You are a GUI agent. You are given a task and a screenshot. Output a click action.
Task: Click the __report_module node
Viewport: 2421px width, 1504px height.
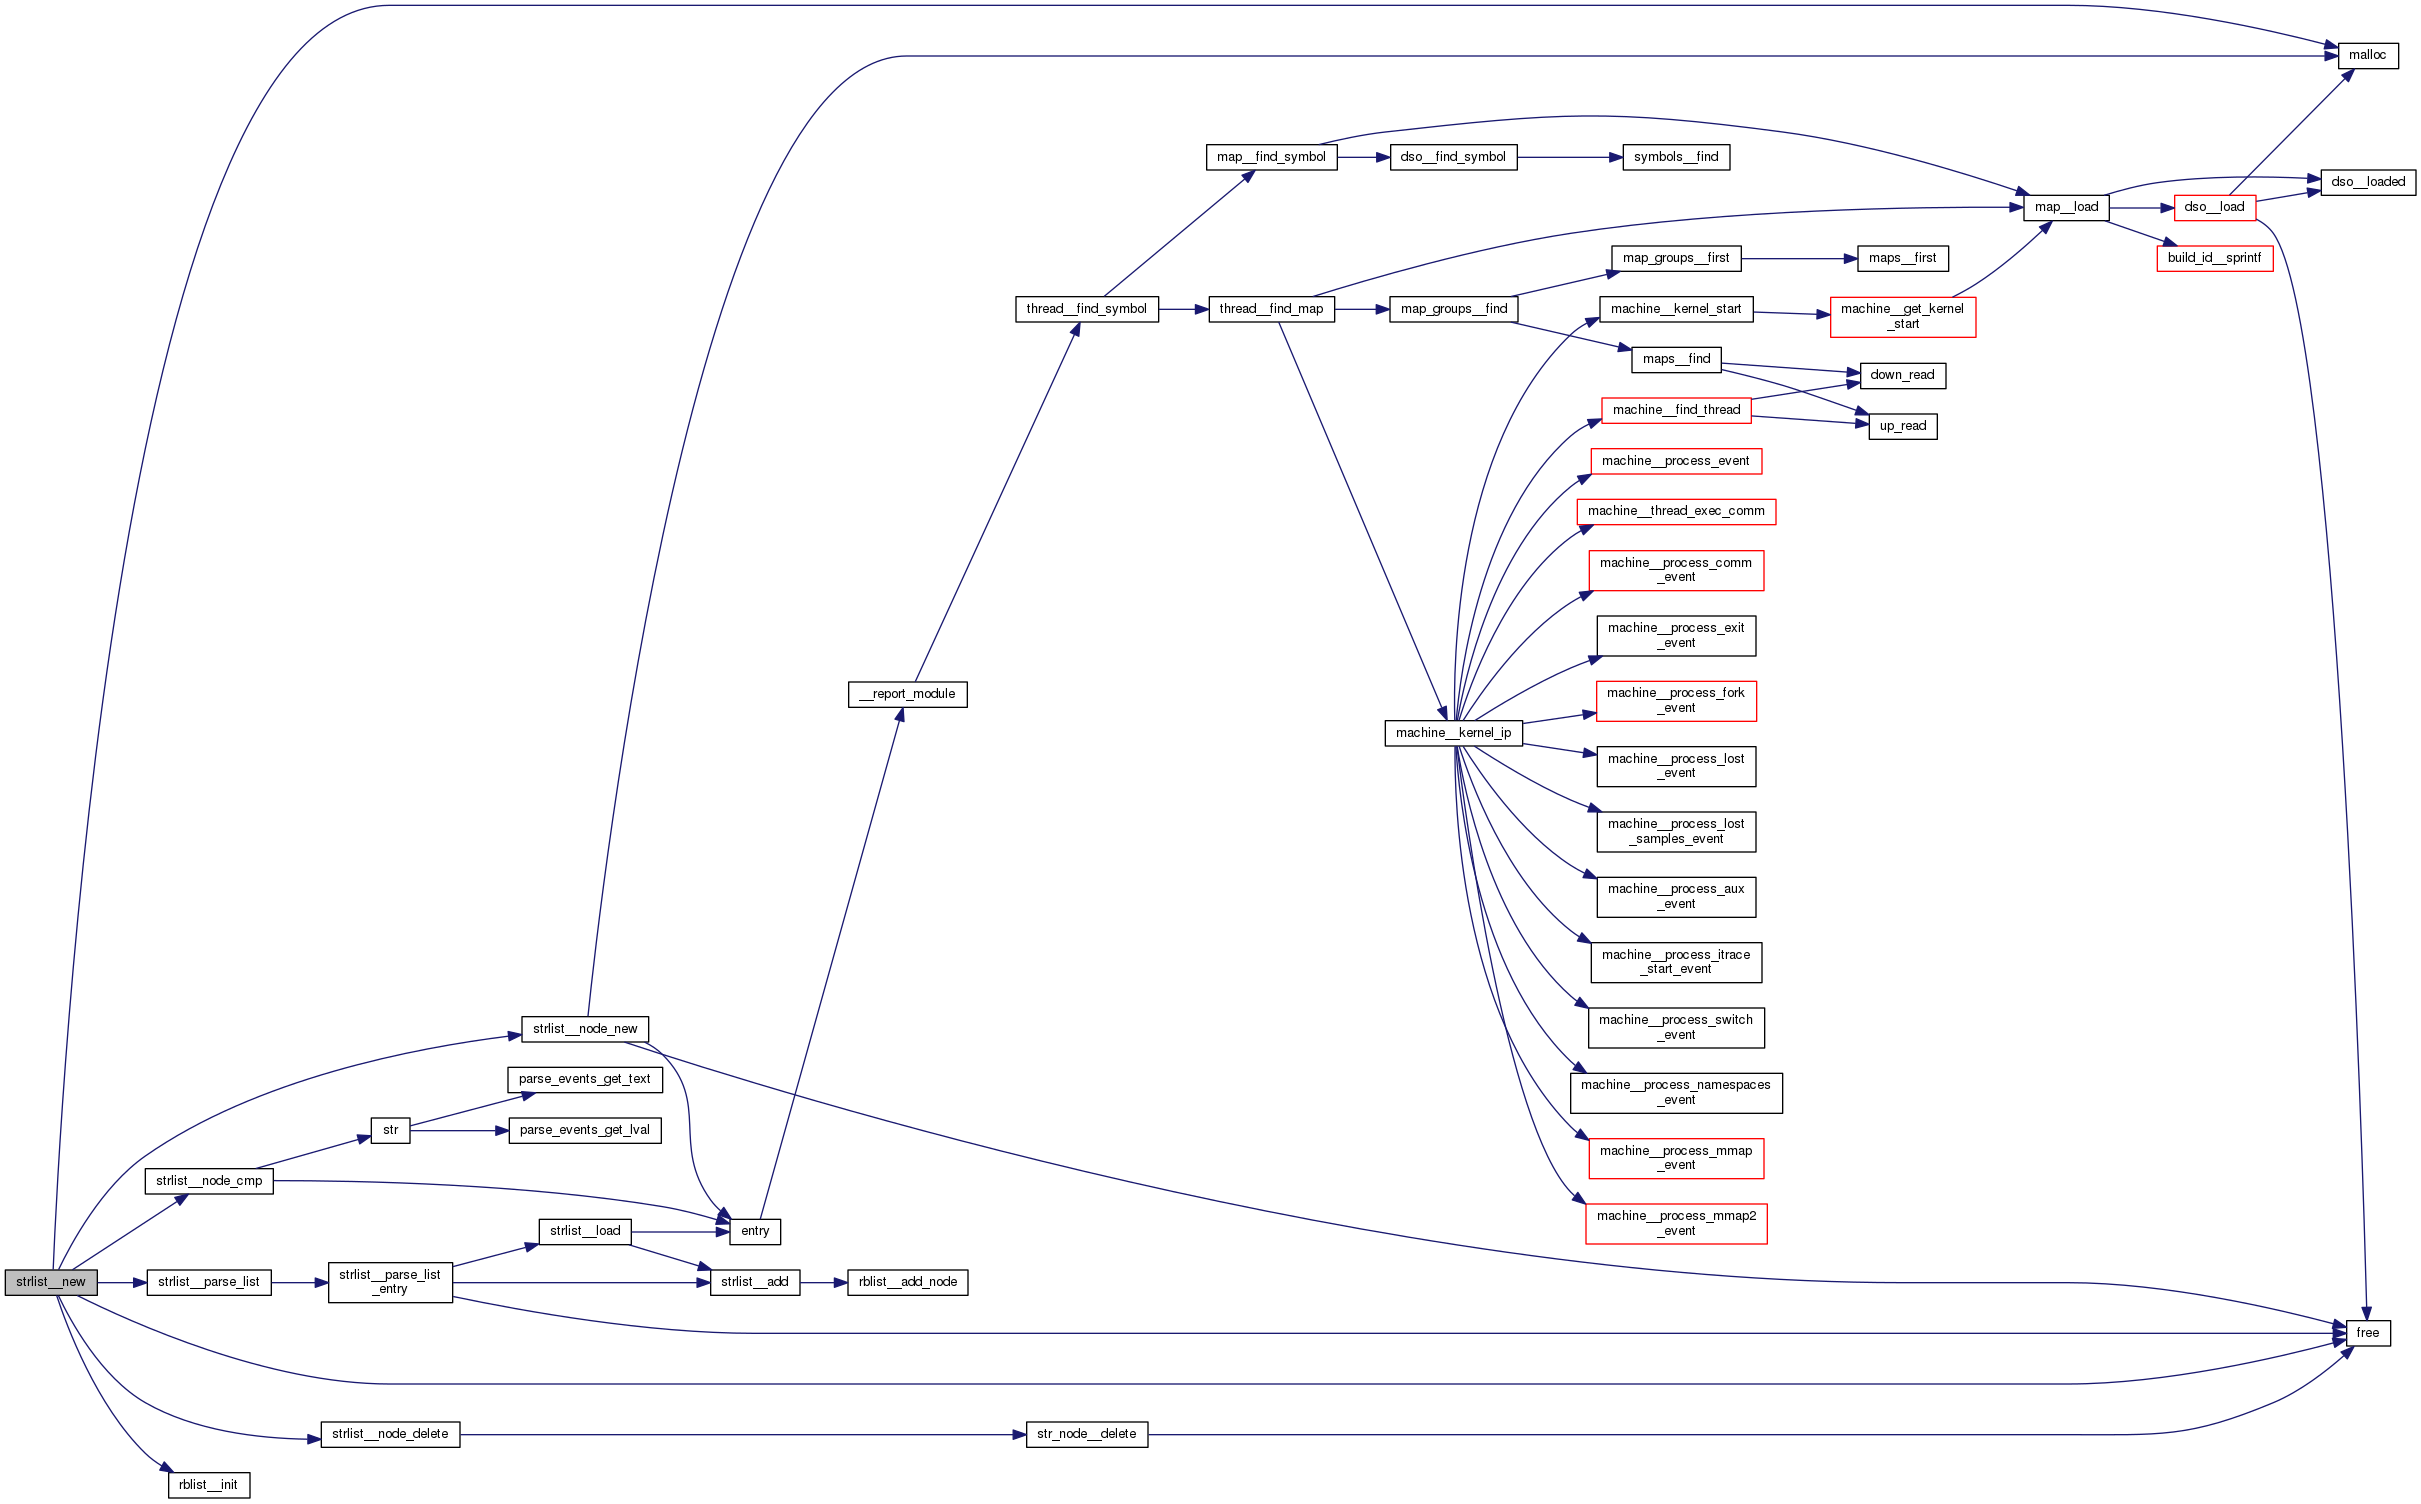(907, 694)
